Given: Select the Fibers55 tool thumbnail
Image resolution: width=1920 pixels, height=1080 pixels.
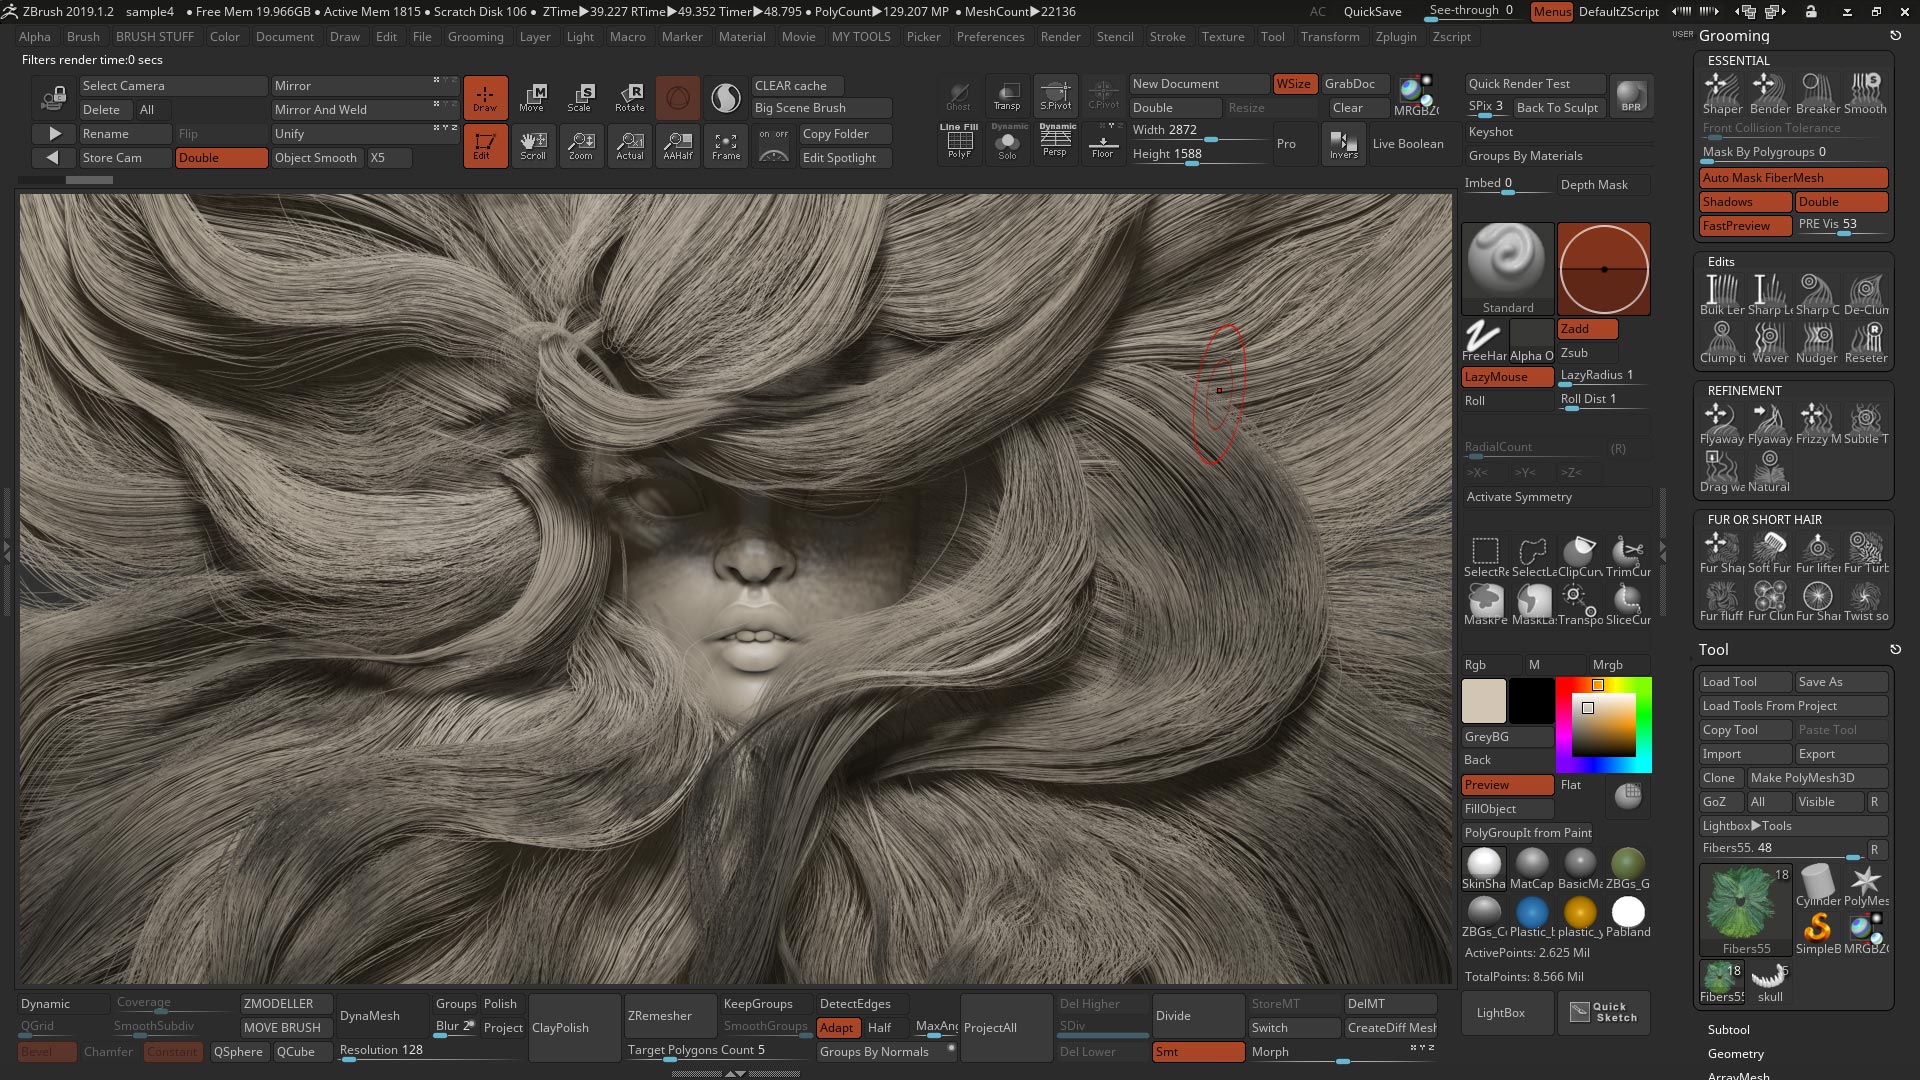Looking at the screenshot, I should (1744, 903).
